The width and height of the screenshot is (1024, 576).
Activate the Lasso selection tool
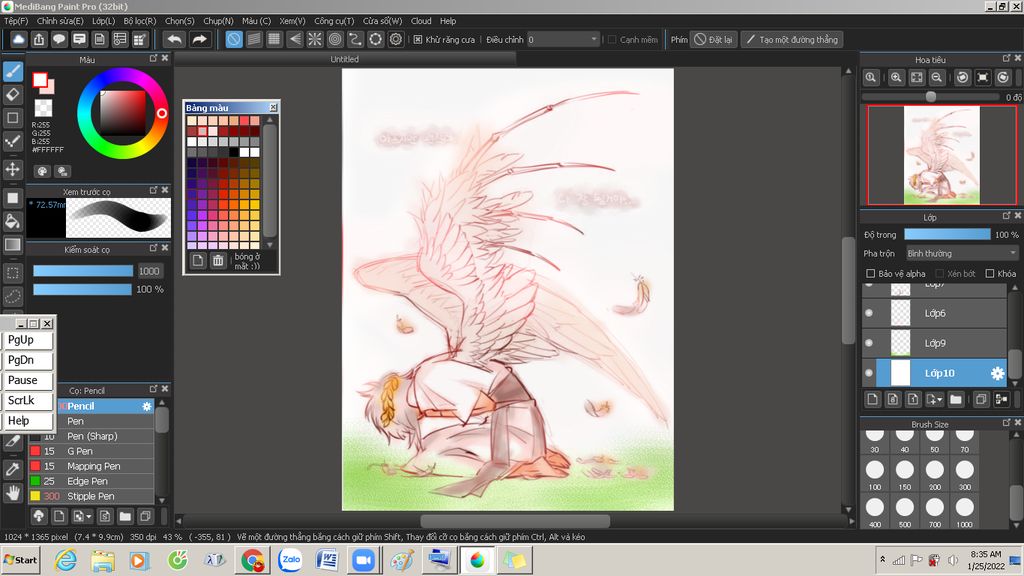click(x=12, y=296)
